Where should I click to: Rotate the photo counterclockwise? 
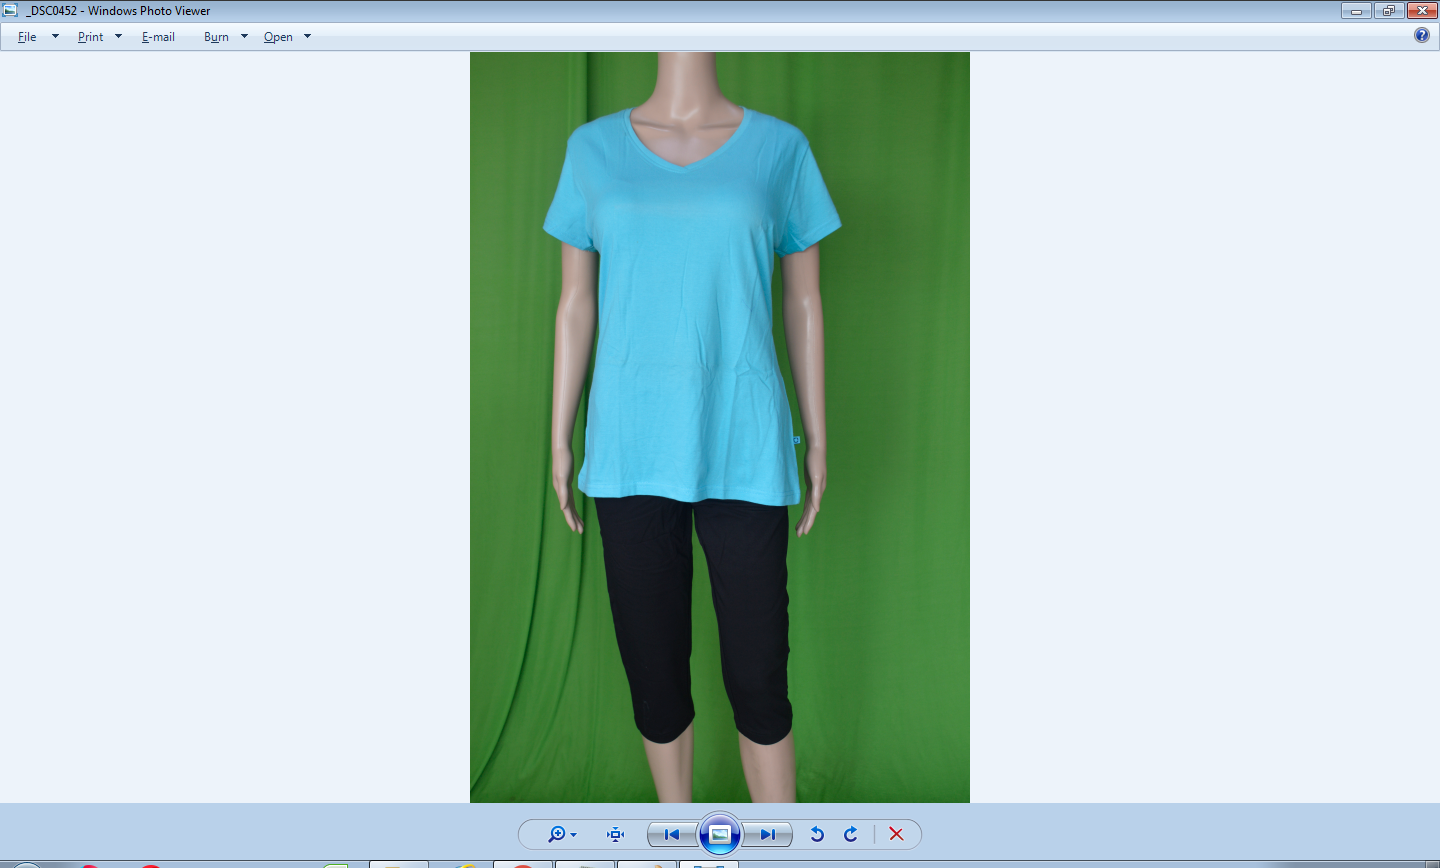tap(817, 834)
